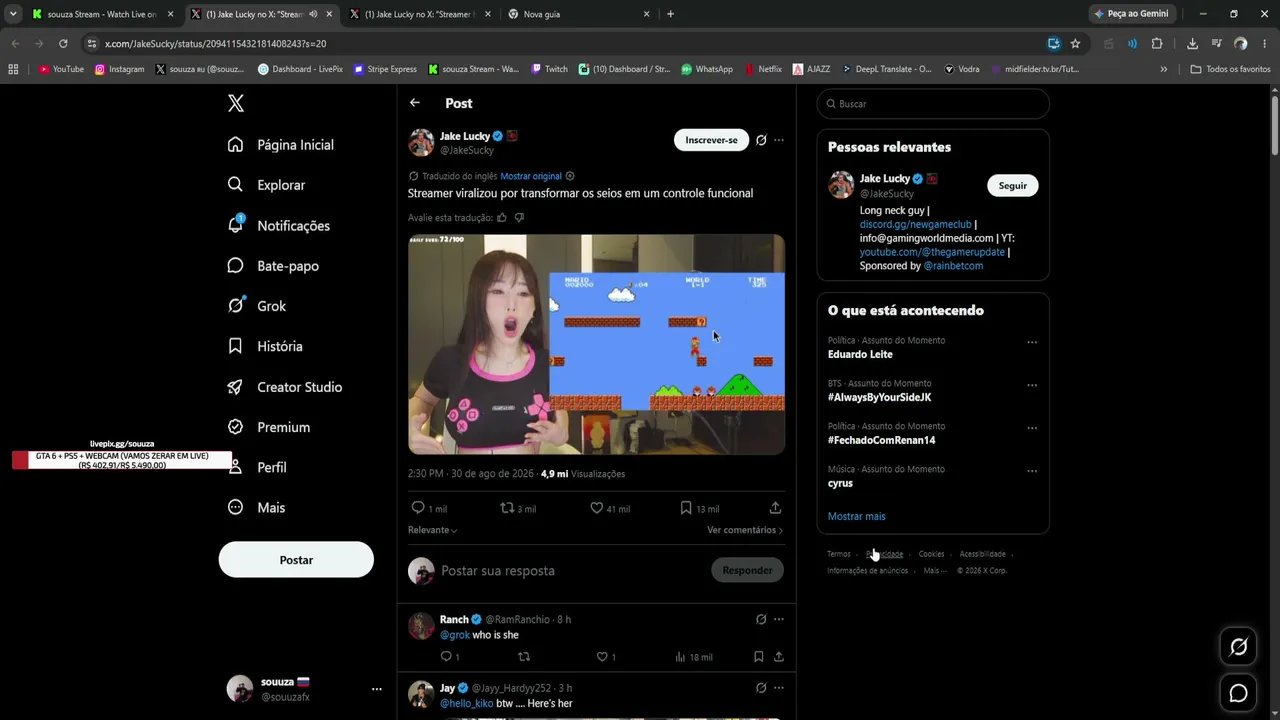This screenshot has height=720, width=1280.
Task: View analytics of Ranch's comment (18 mil)
Action: (x=694, y=657)
